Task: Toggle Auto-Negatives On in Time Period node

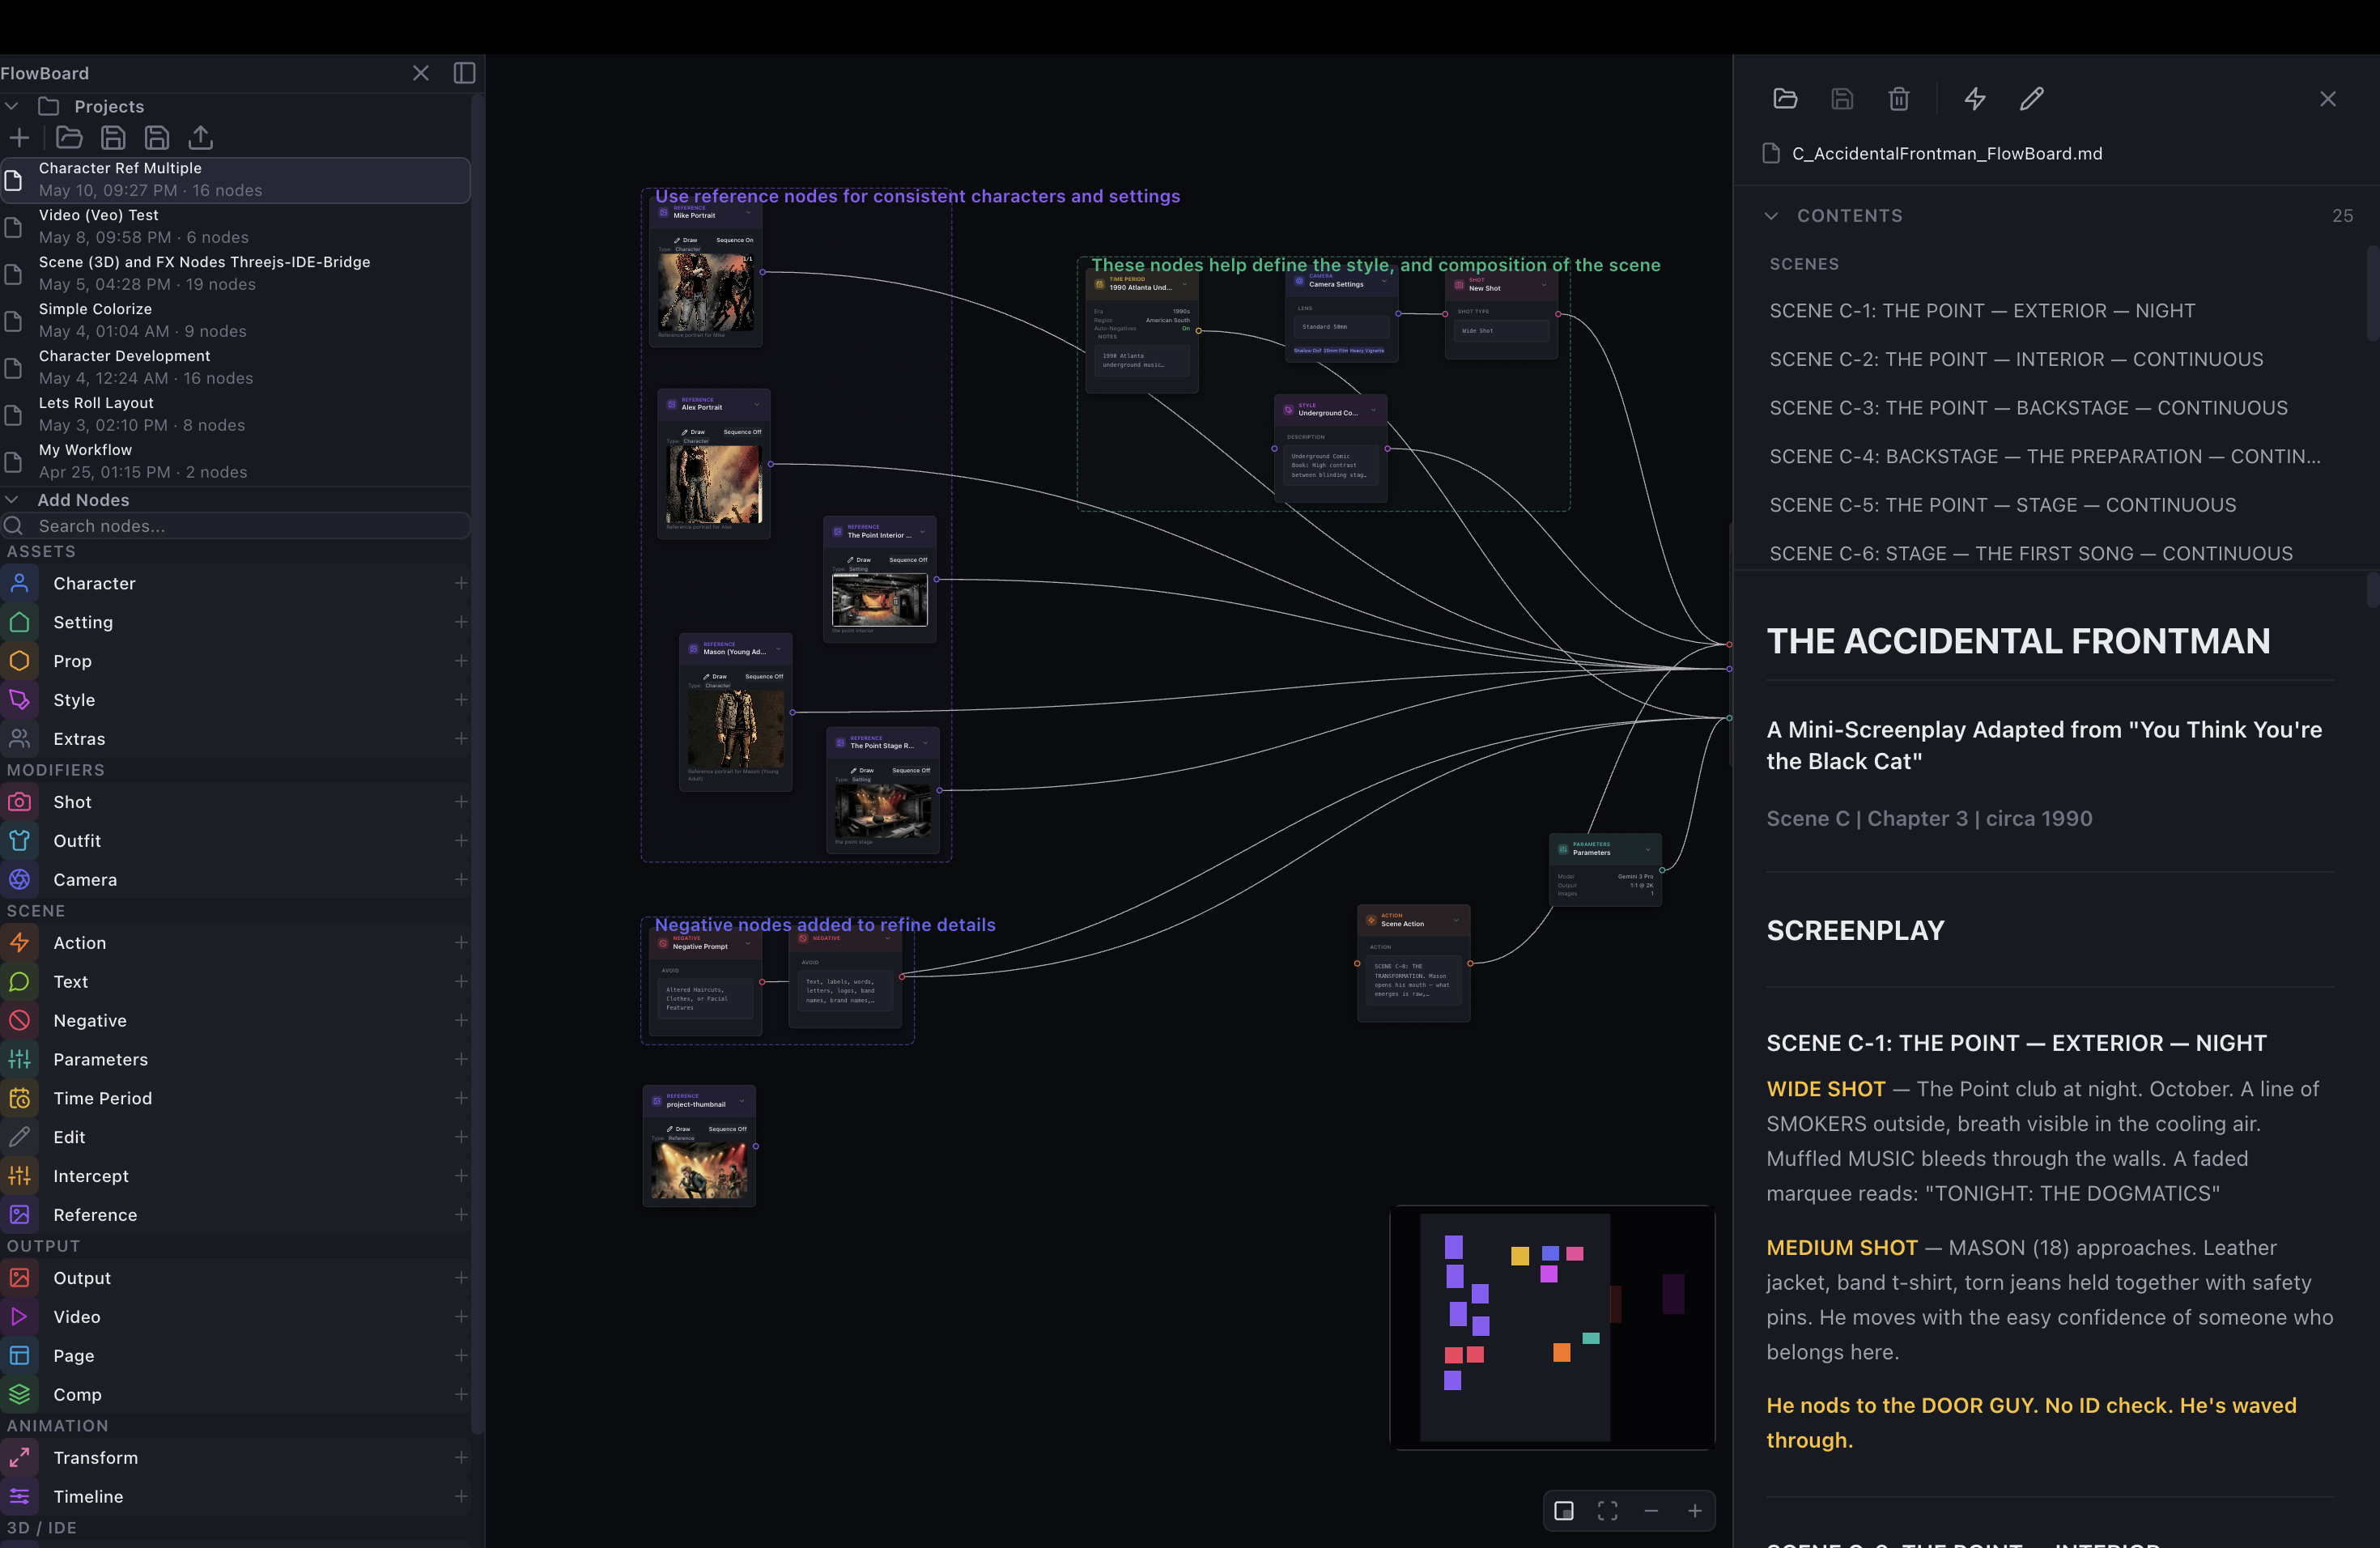Action: pyautogui.click(x=1186, y=328)
